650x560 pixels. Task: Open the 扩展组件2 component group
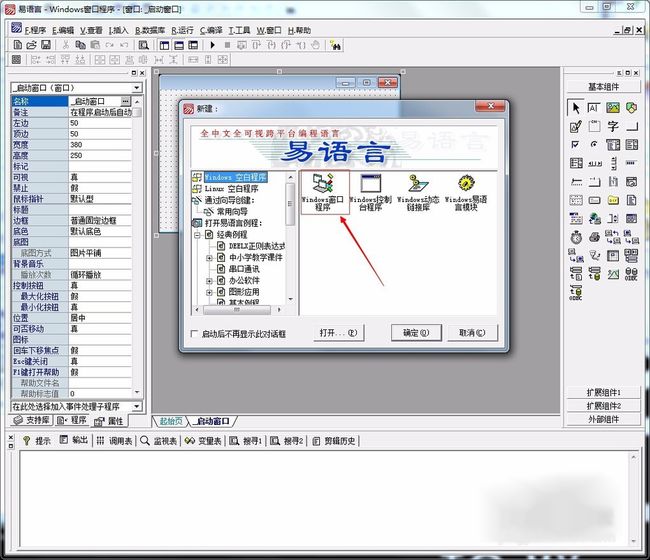(x=604, y=406)
